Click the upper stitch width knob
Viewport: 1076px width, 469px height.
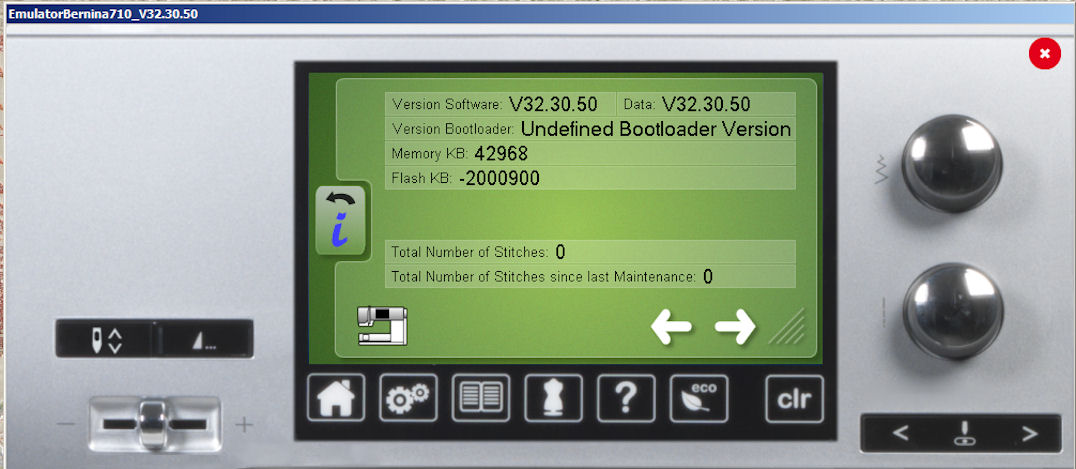click(x=951, y=163)
